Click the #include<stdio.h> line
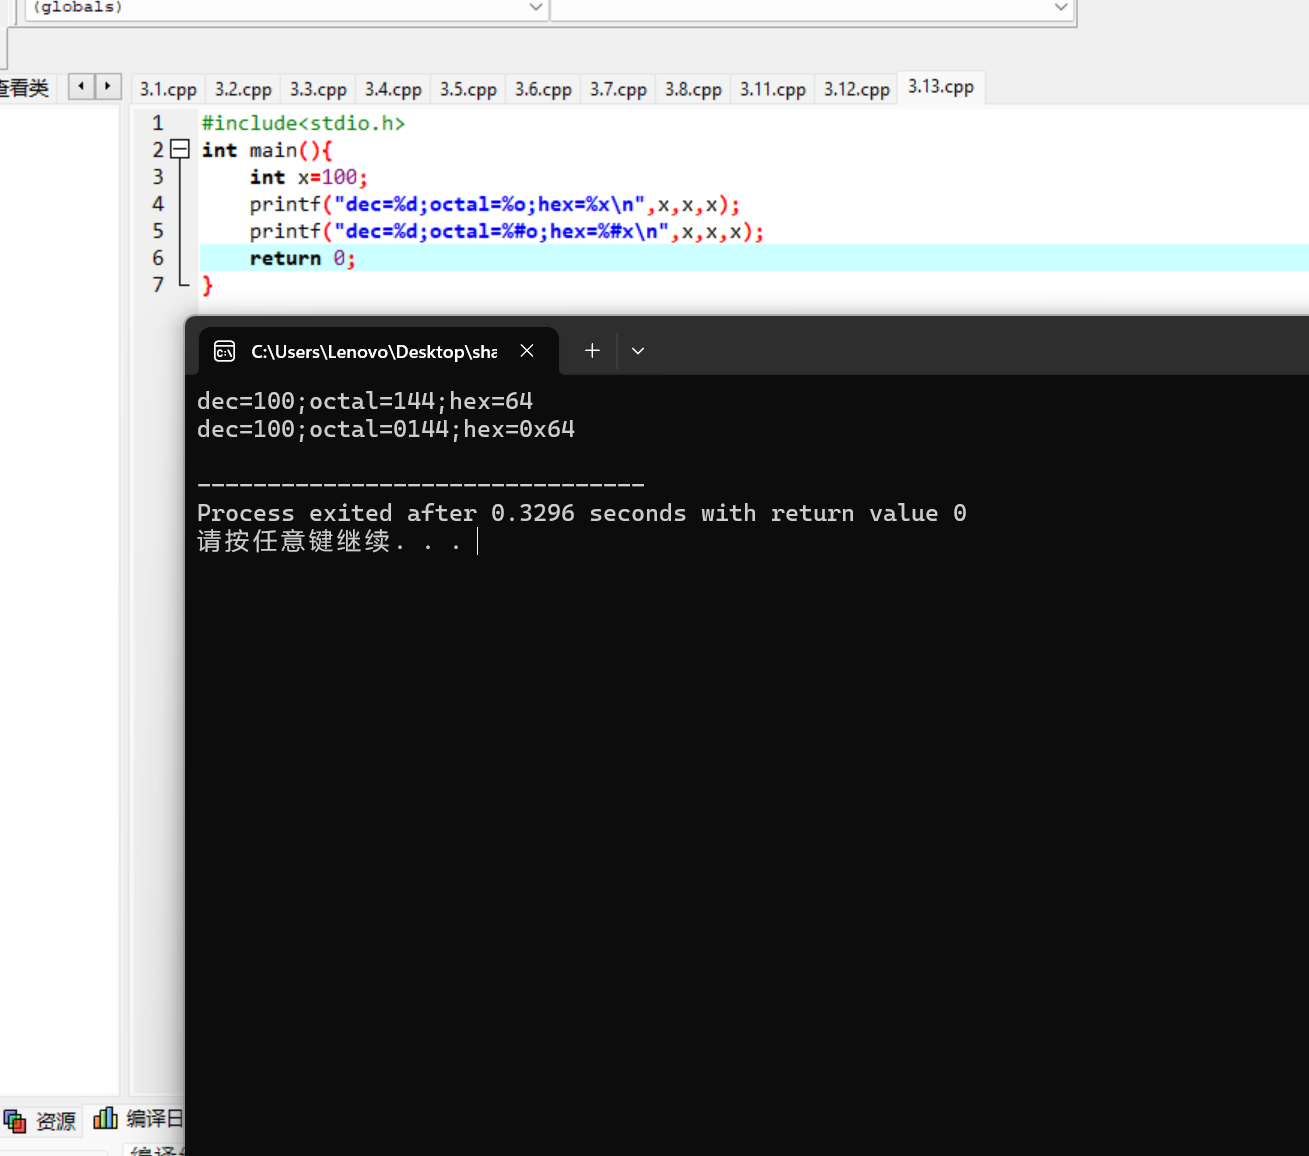1309x1156 pixels. point(303,123)
